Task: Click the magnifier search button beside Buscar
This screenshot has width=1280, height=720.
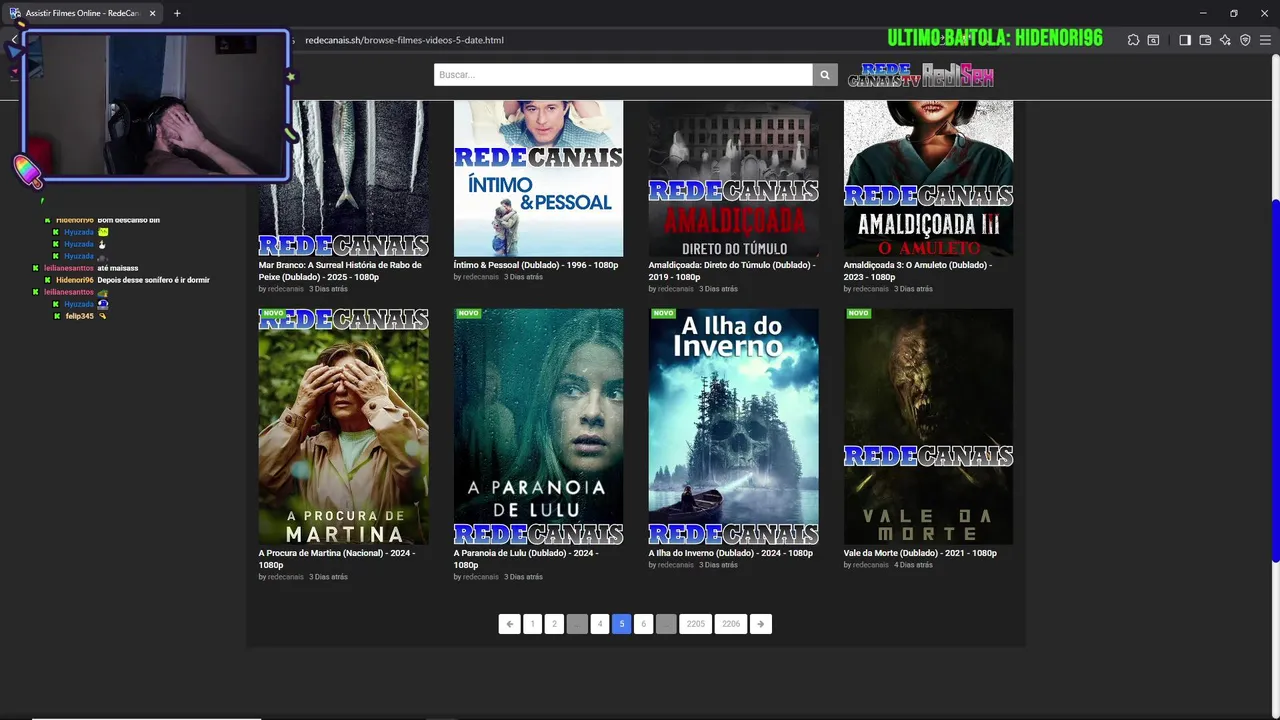Action: click(x=825, y=75)
